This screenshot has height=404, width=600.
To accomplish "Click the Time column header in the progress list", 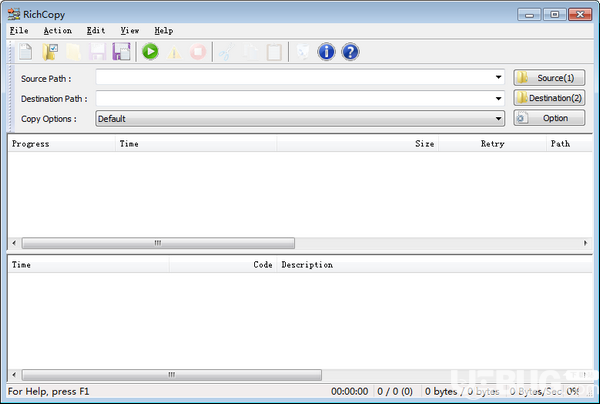I will coord(196,144).
